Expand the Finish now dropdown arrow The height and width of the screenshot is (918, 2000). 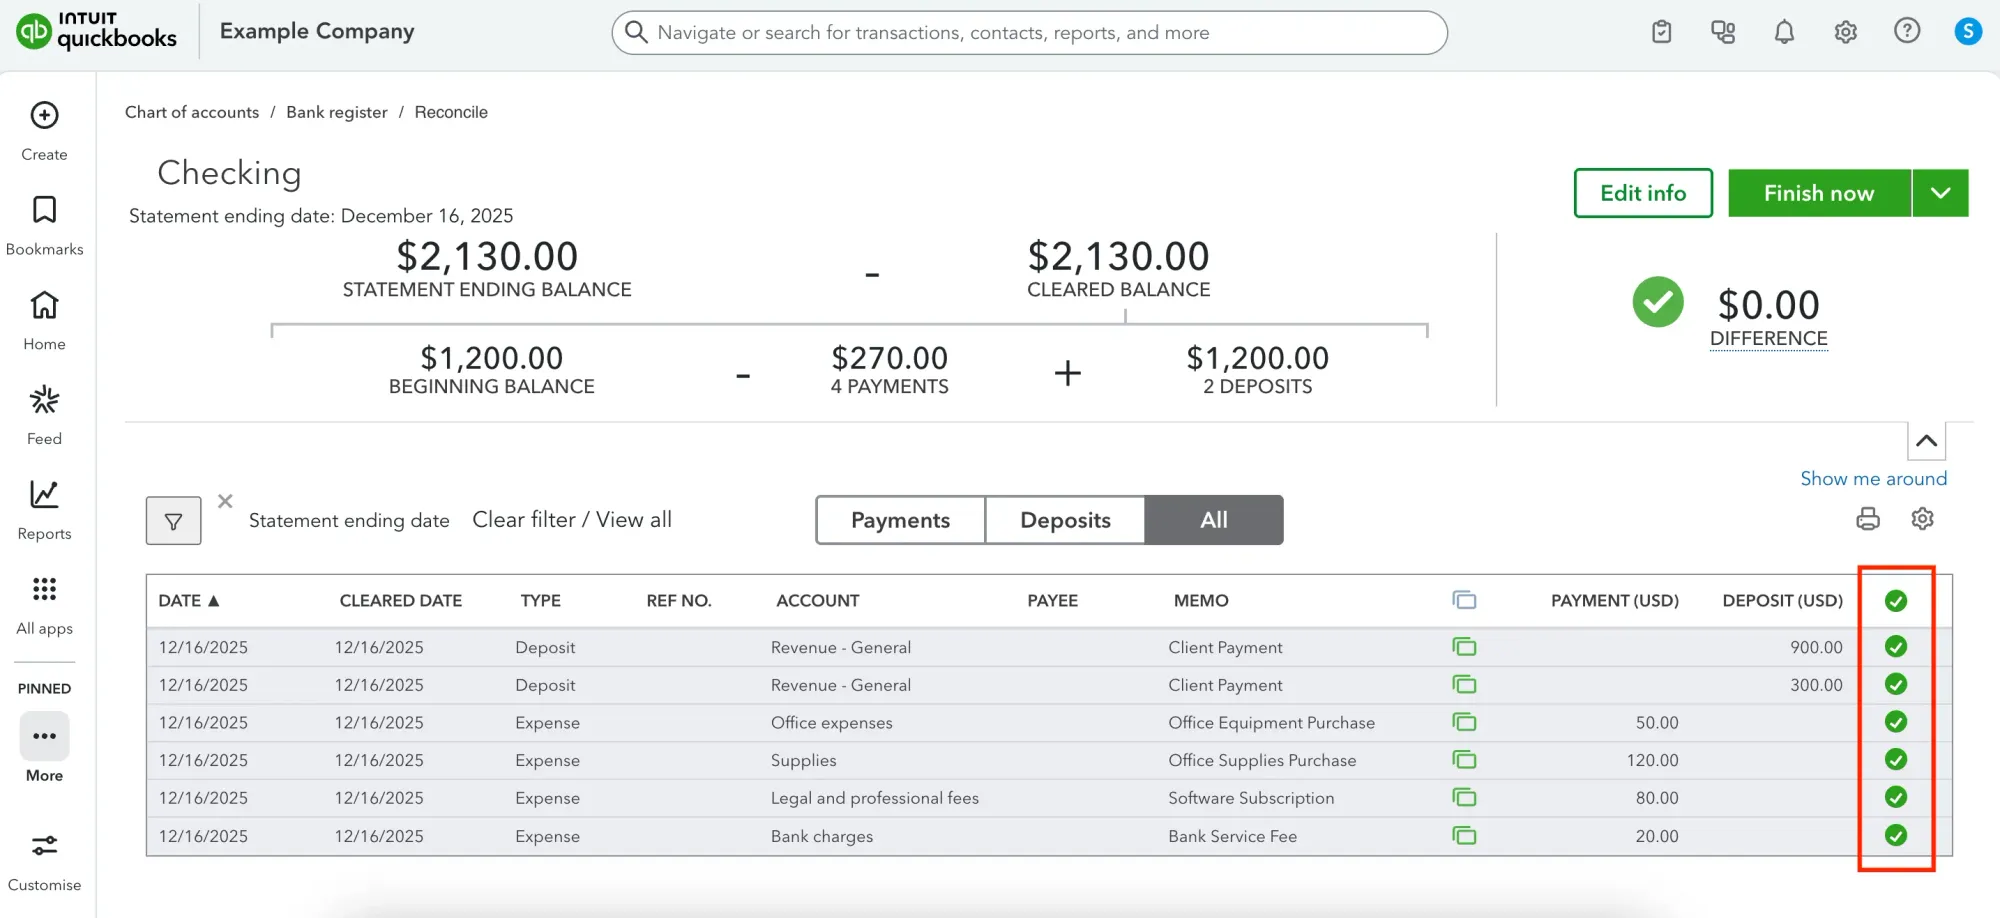1940,192
